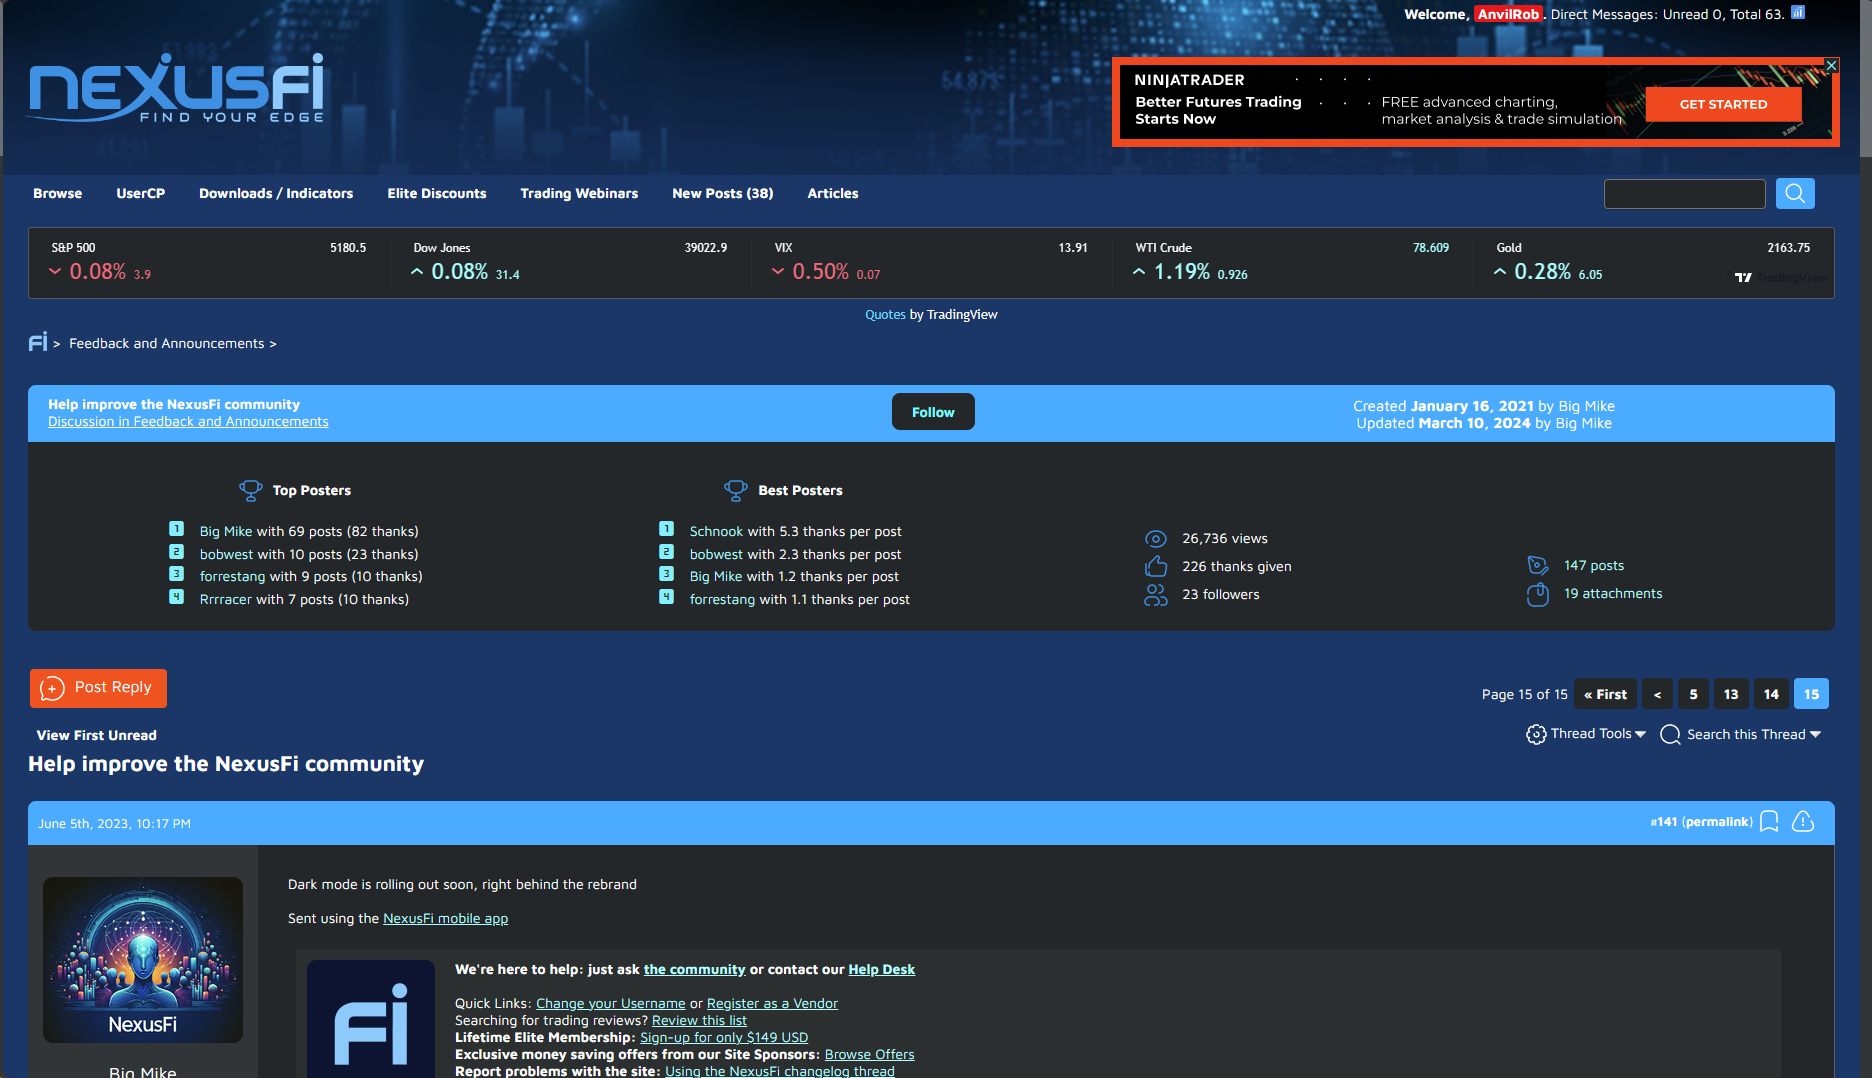This screenshot has height=1078, width=1872.
Task: Go to page 13
Action: (1731, 694)
